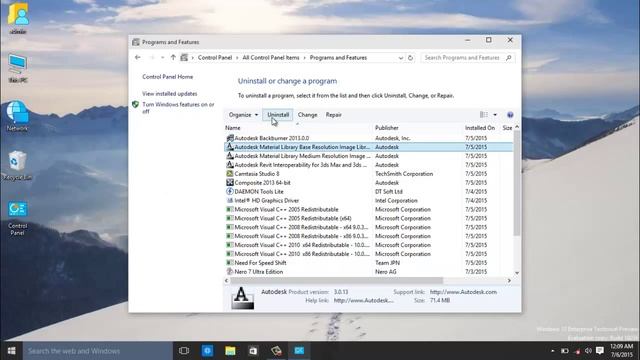Open the Action Center notifications icon

point(600,351)
